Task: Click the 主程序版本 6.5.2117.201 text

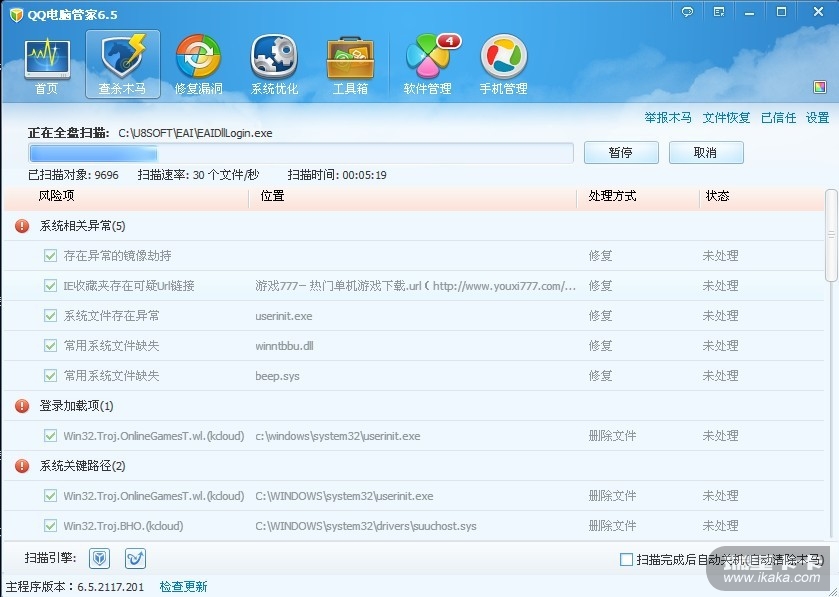Action: (x=75, y=587)
